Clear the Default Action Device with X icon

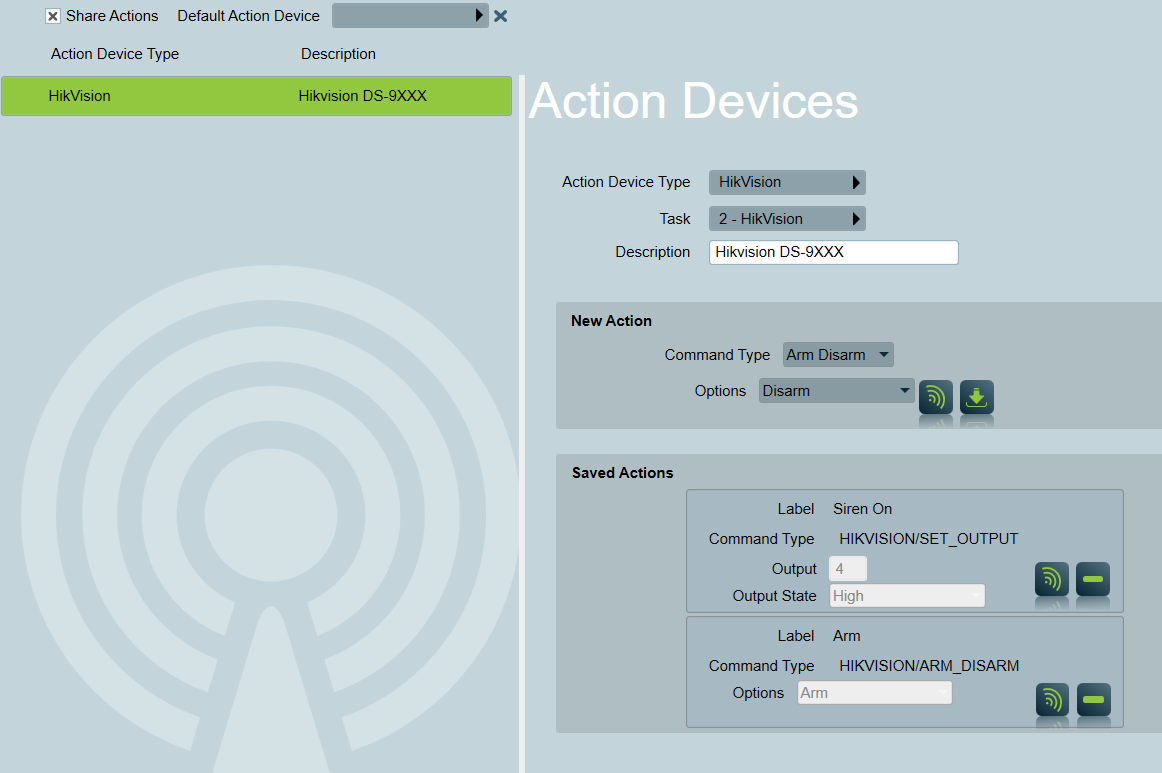pyautogui.click(x=501, y=16)
